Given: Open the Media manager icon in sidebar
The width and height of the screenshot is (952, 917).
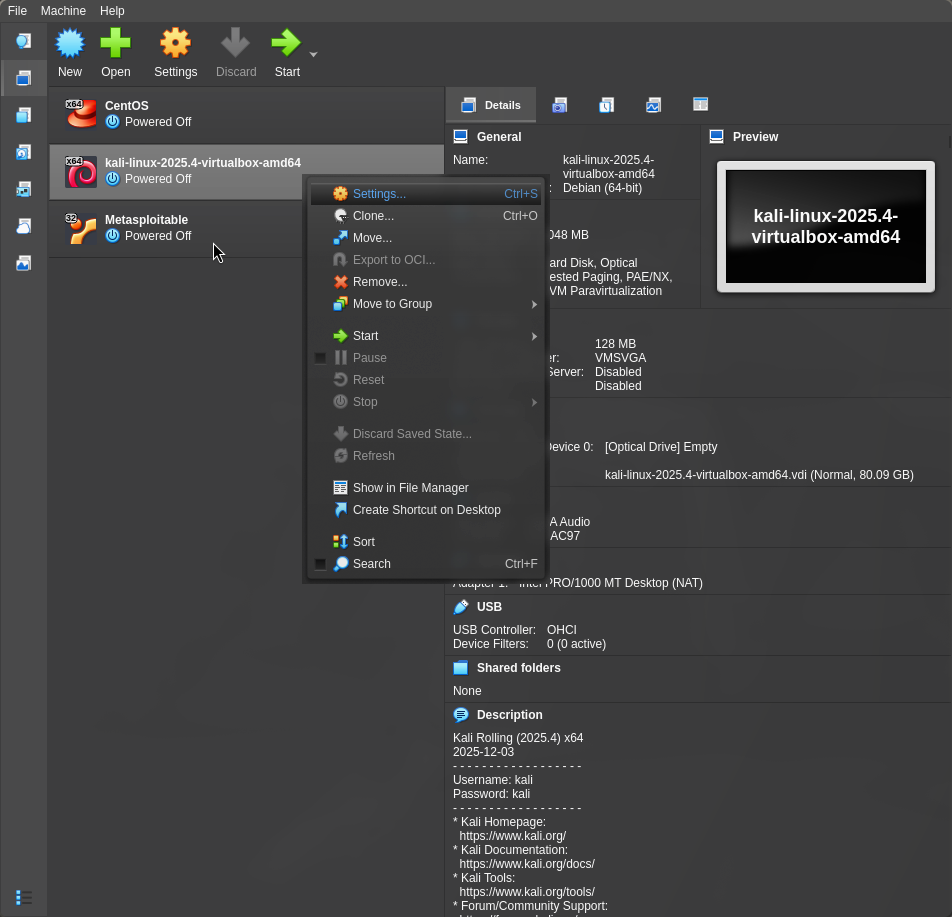Looking at the screenshot, I should click(x=24, y=152).
